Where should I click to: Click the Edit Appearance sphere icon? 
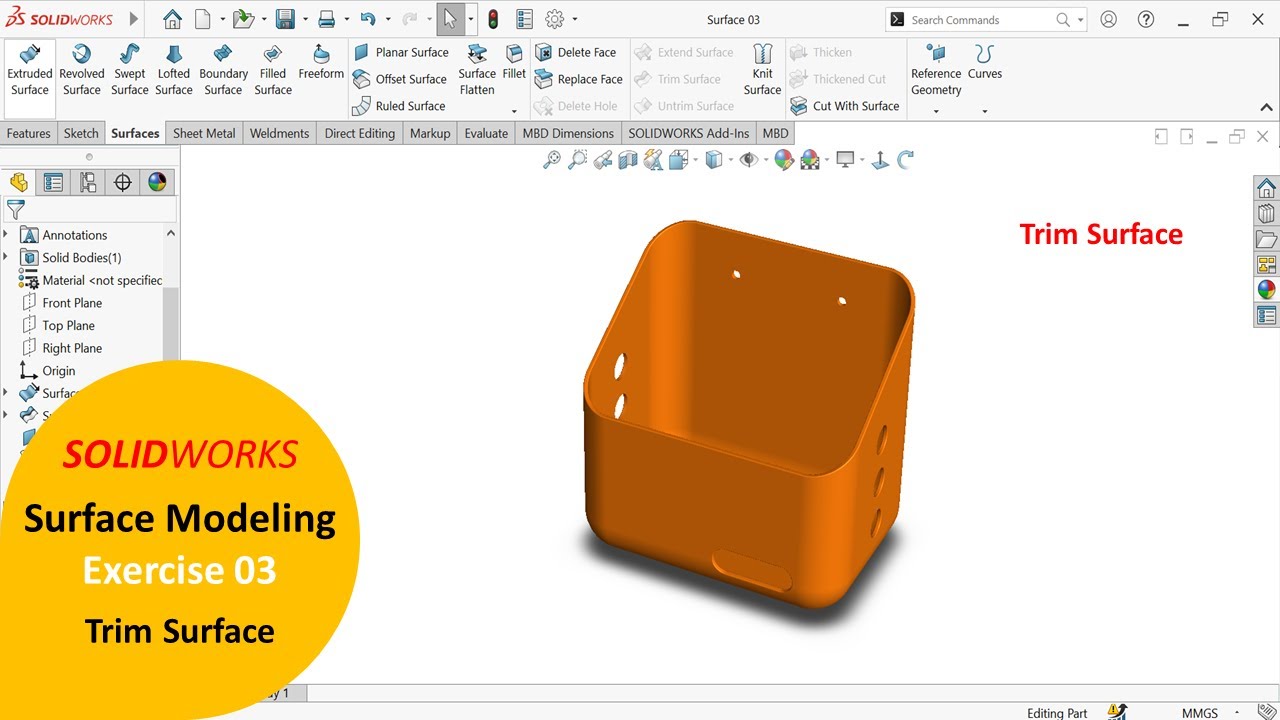click(784, 159)
